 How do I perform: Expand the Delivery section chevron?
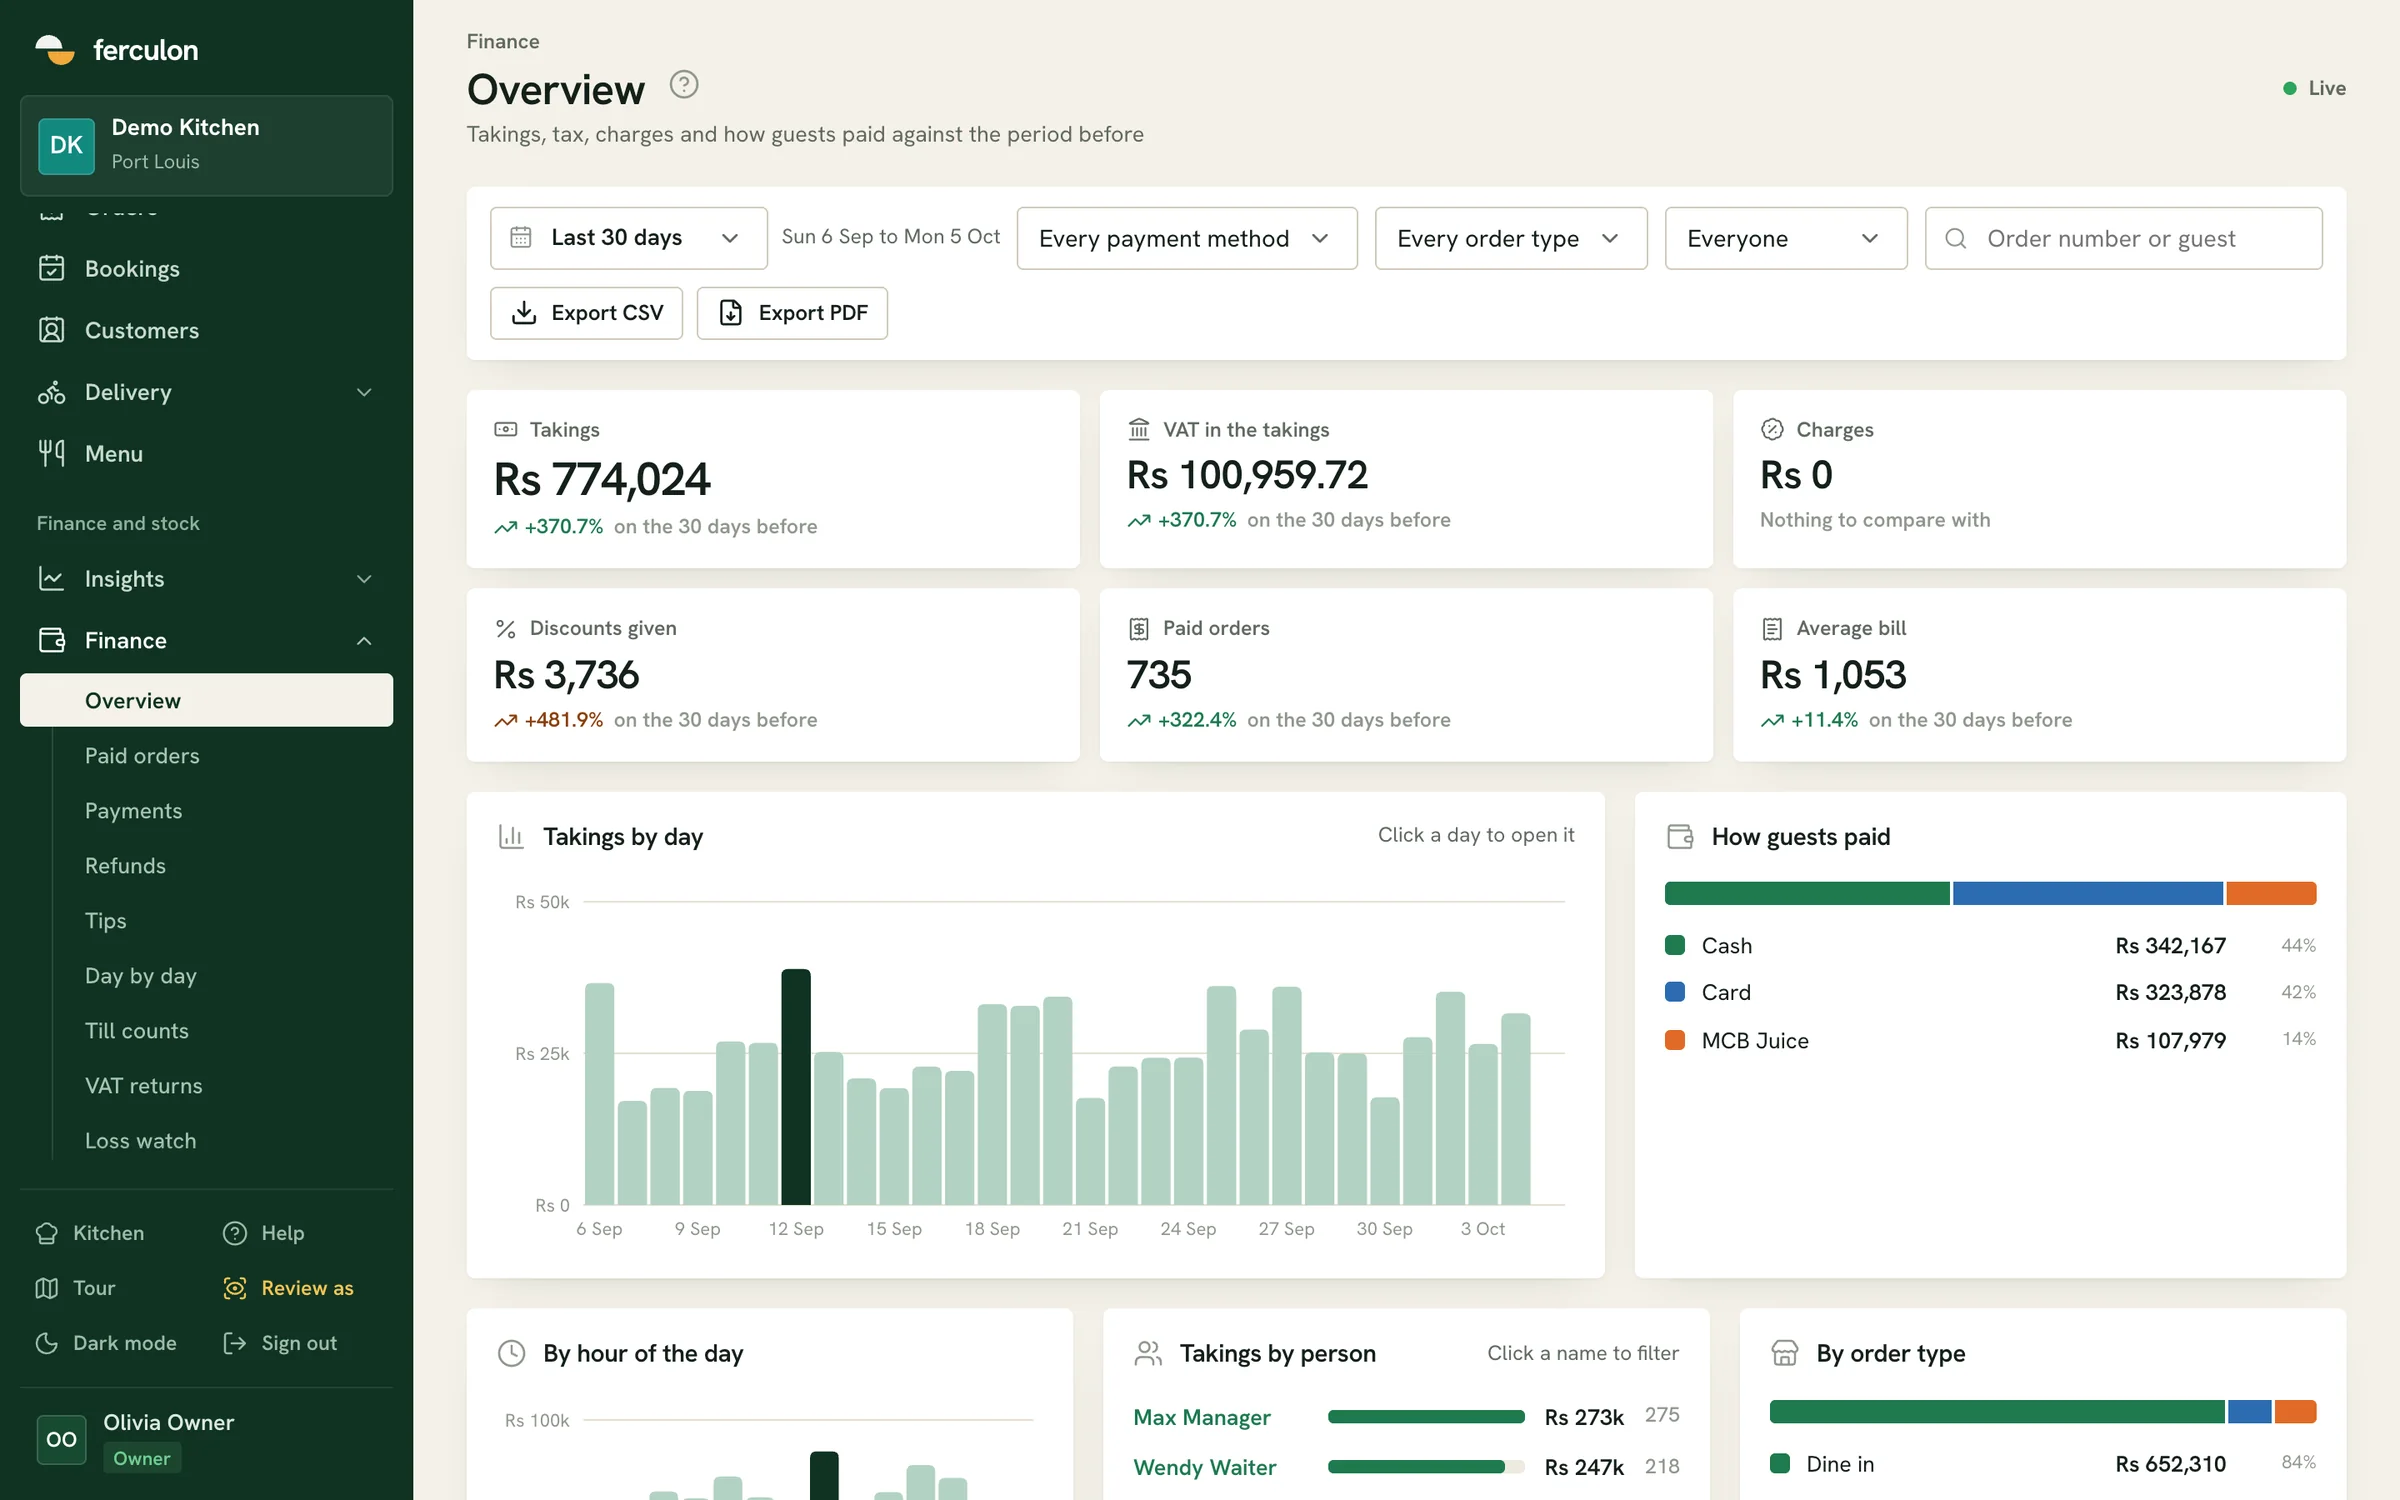click(365, 392)
